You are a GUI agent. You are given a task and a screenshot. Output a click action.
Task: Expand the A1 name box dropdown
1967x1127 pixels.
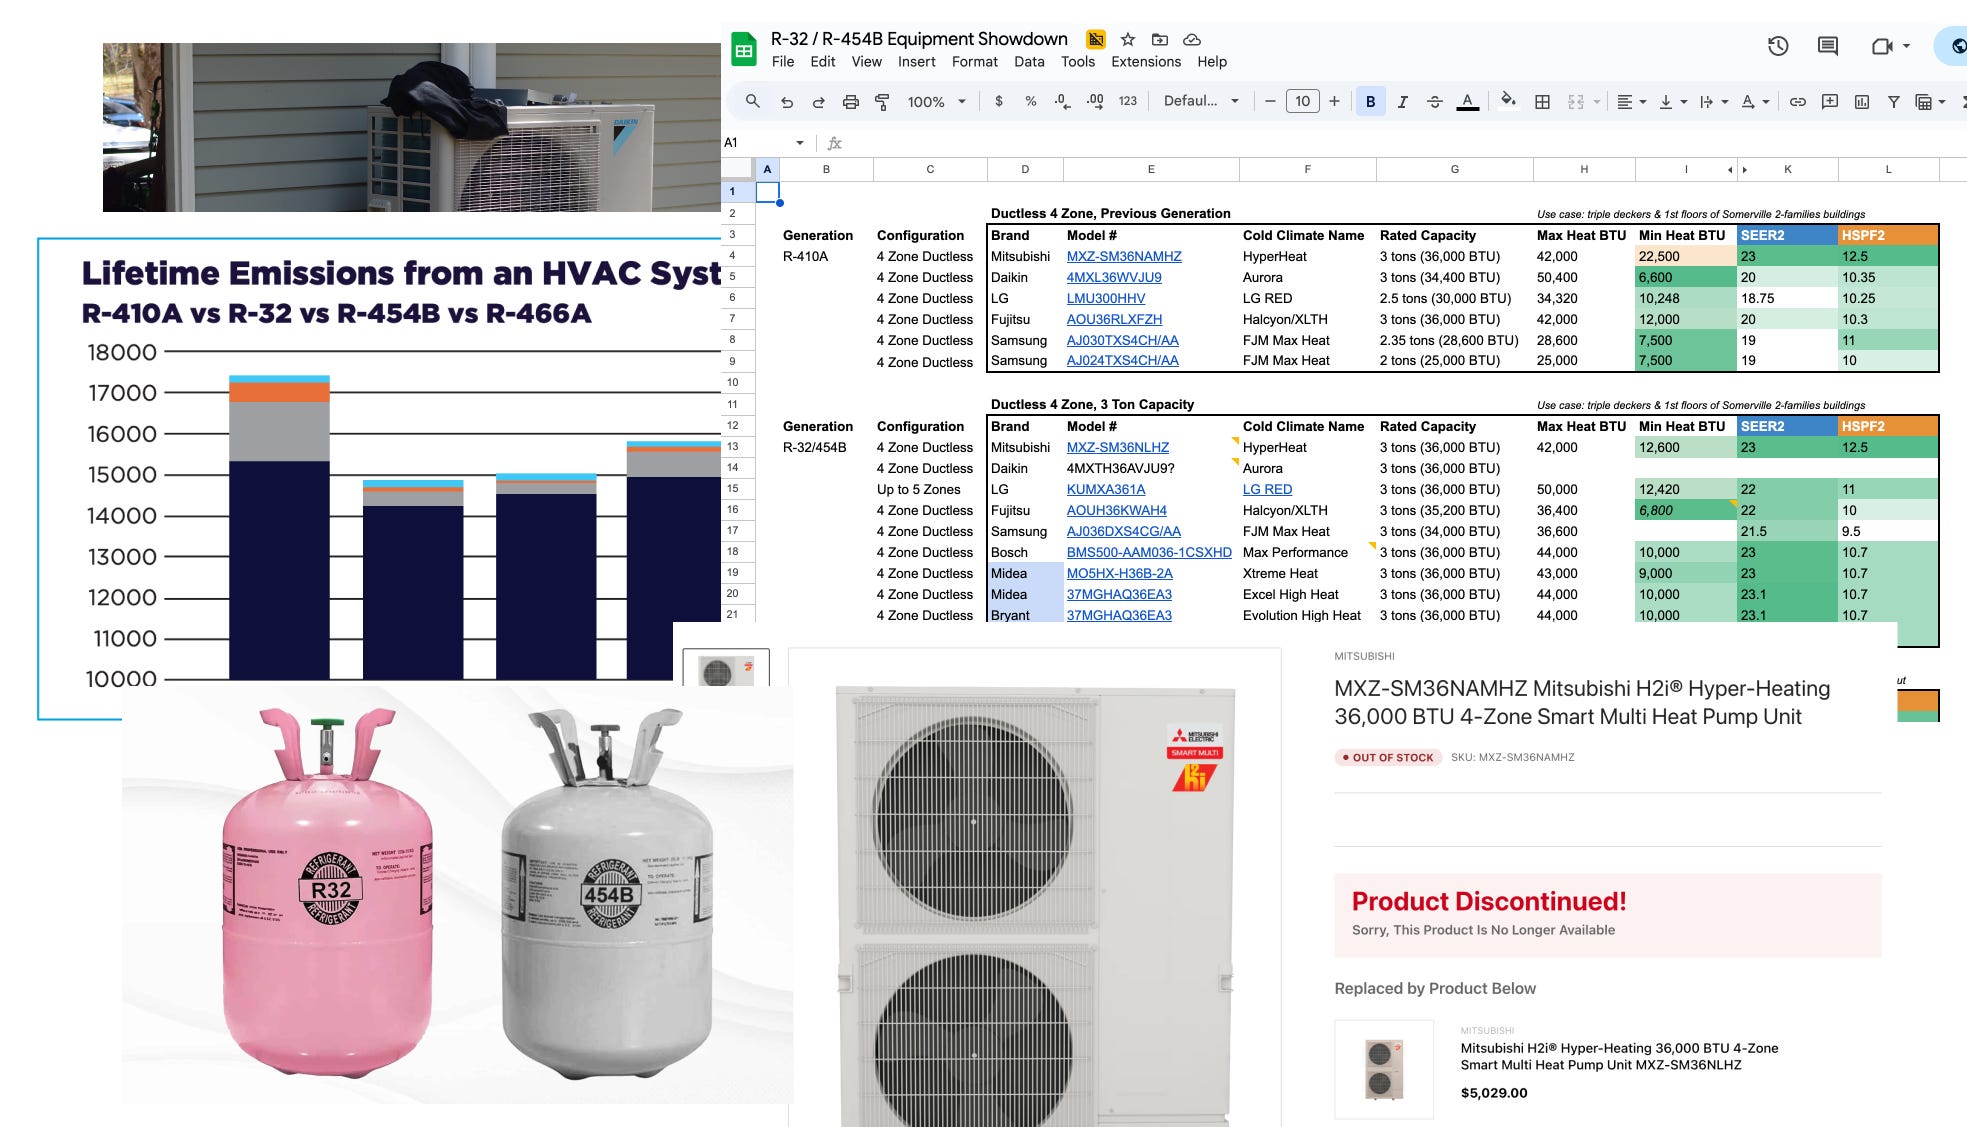799,143
